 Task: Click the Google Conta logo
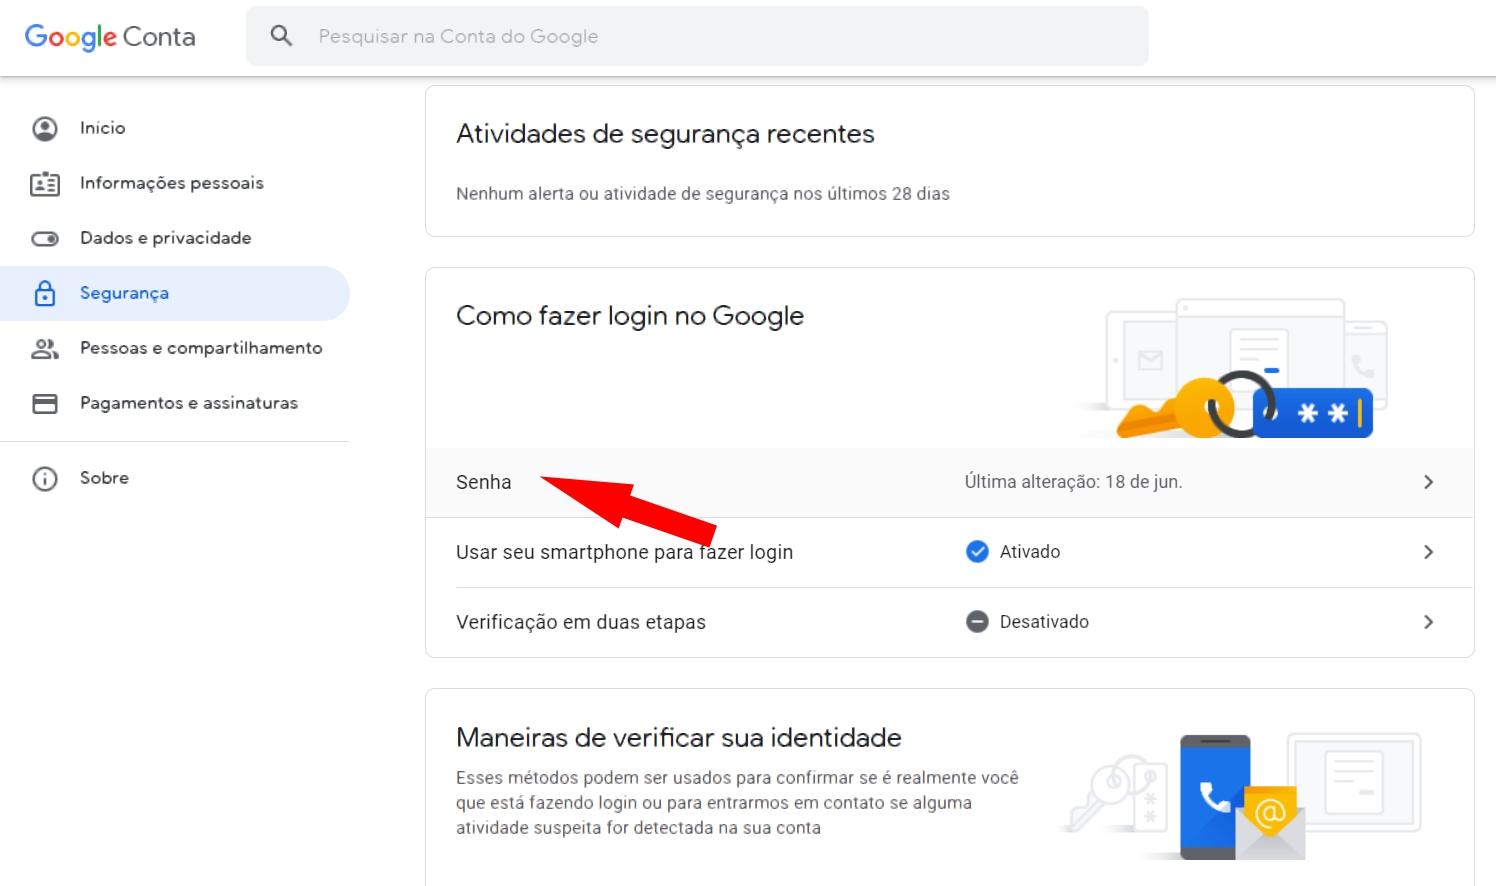110,37
